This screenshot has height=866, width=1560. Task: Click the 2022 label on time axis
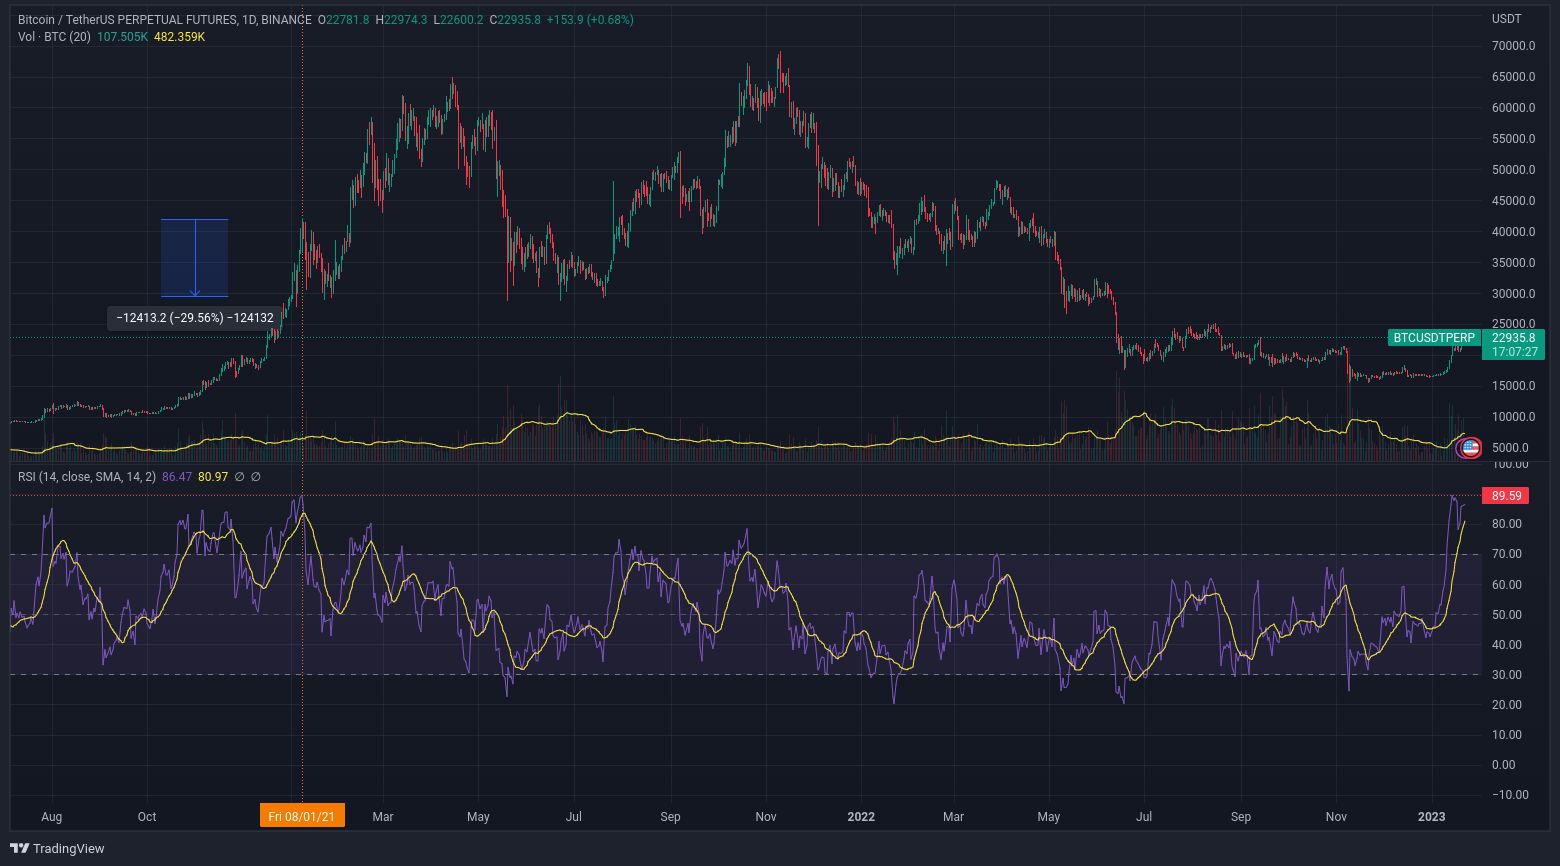click(861, 817)
